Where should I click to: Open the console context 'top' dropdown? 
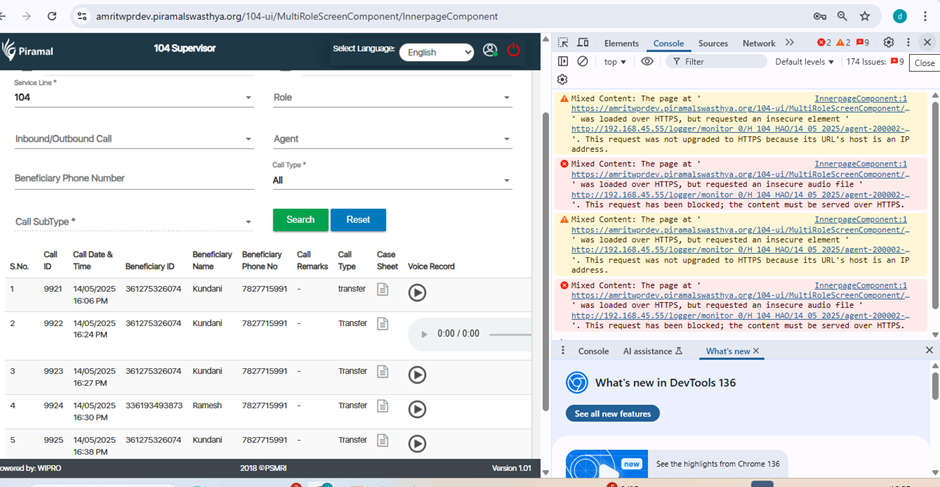(615, 62)
